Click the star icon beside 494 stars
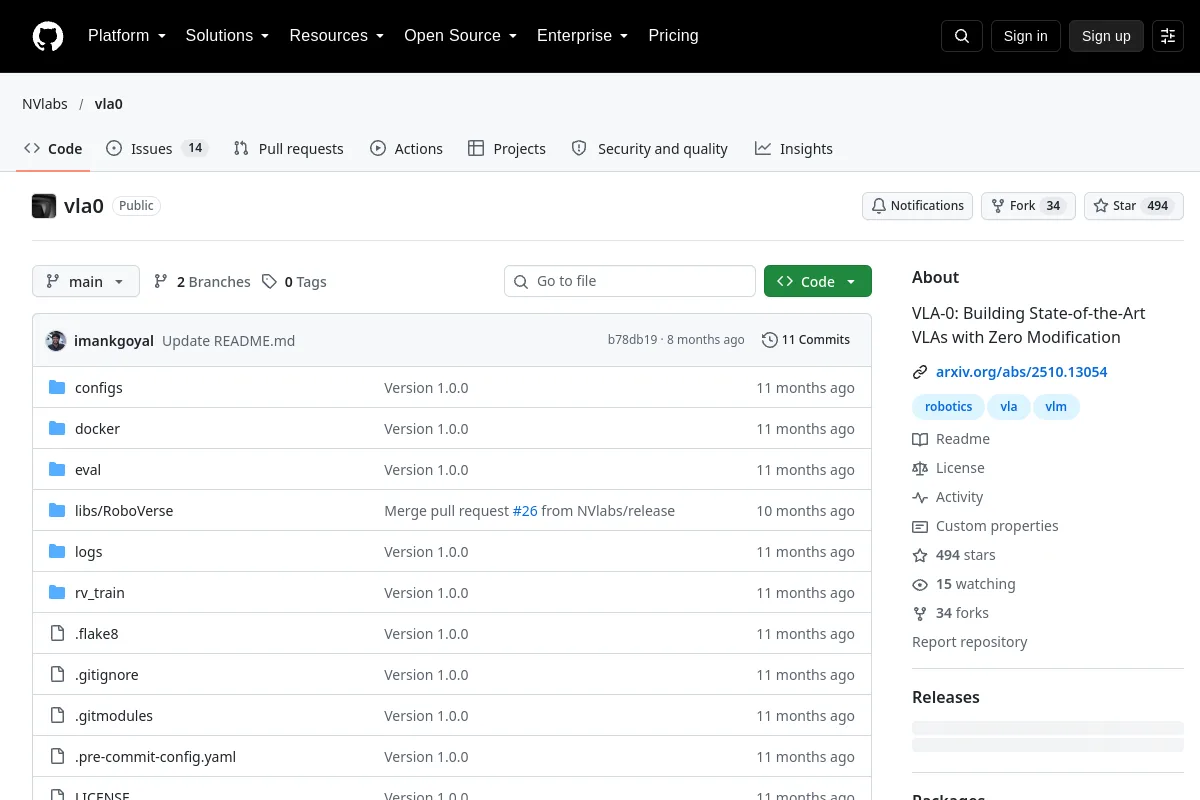 click(920, 555)
